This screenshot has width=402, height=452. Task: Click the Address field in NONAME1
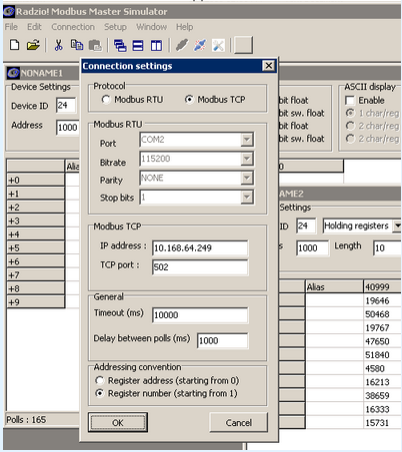tap(68, 127)
